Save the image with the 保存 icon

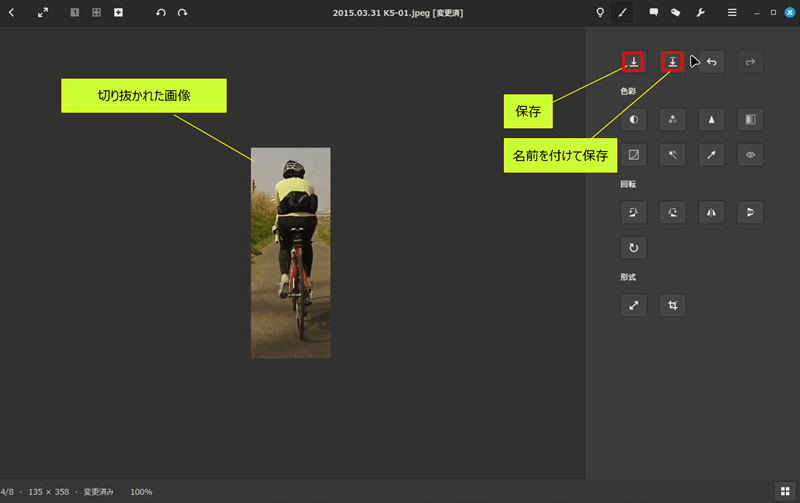634,62
